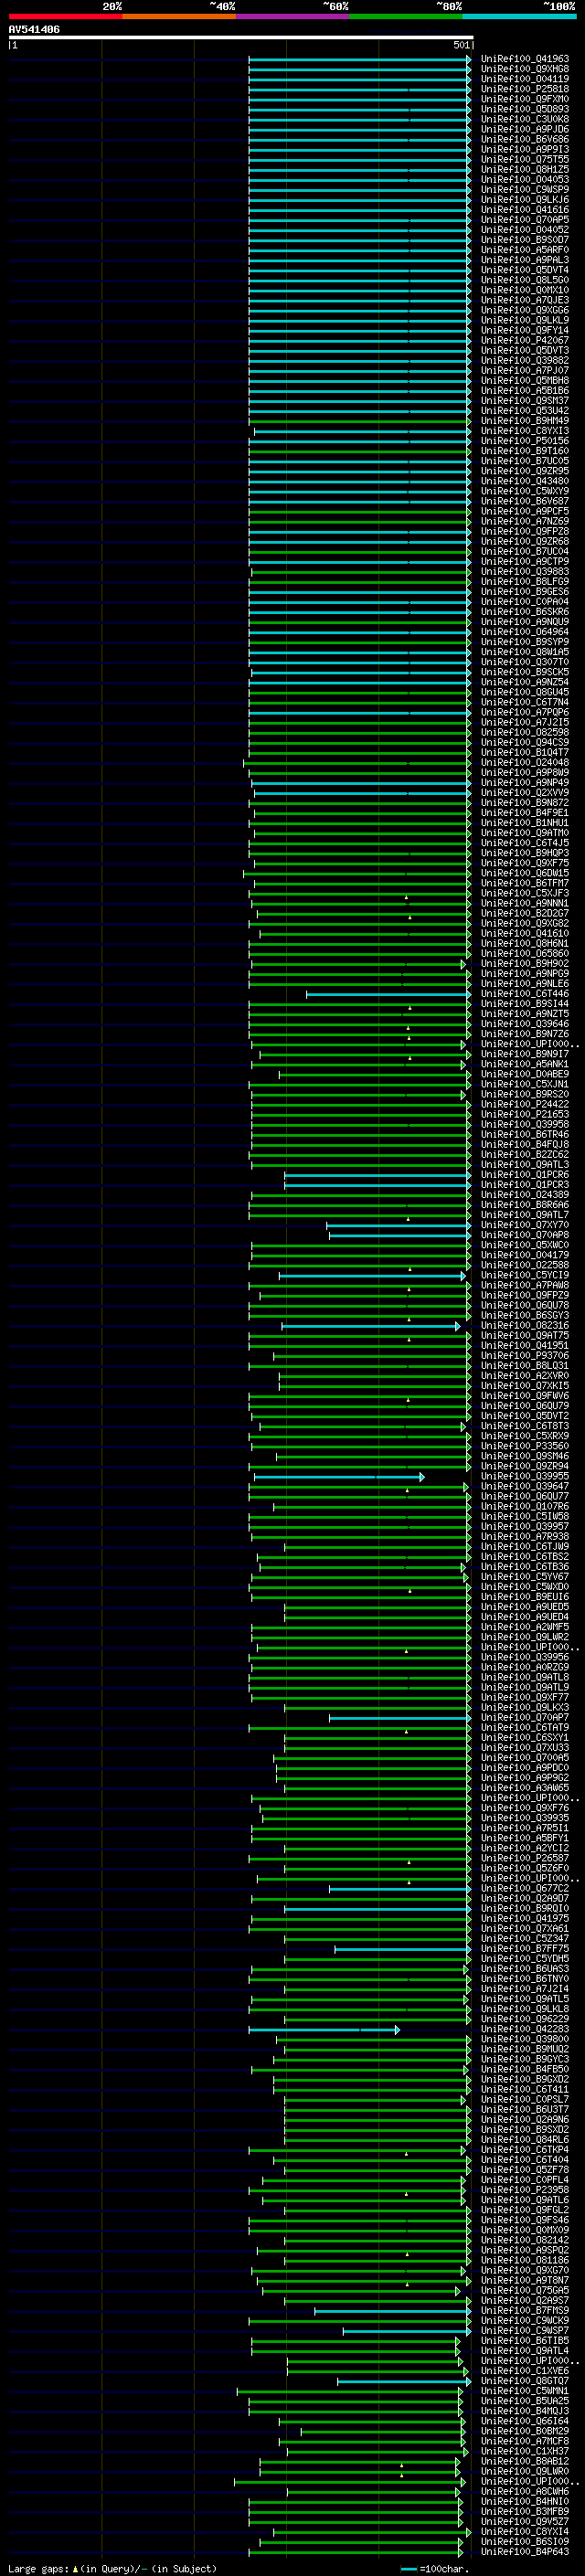Click the cyan ~100% identity legend bar

click(520, 16)
